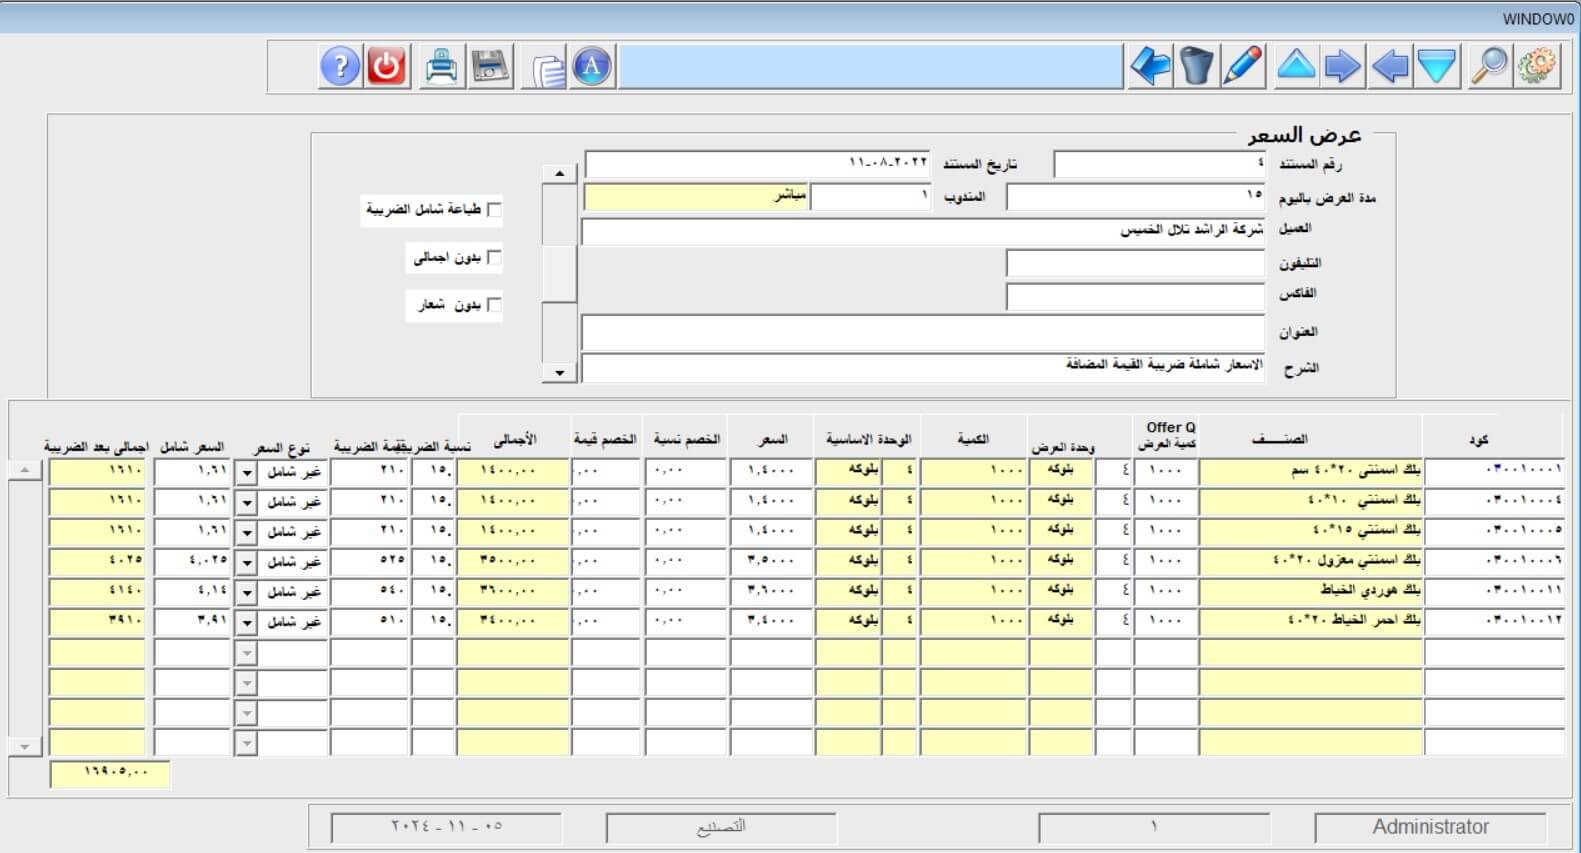Click the blue question mark help icon

pyautogui.click(x=340, y=67)
